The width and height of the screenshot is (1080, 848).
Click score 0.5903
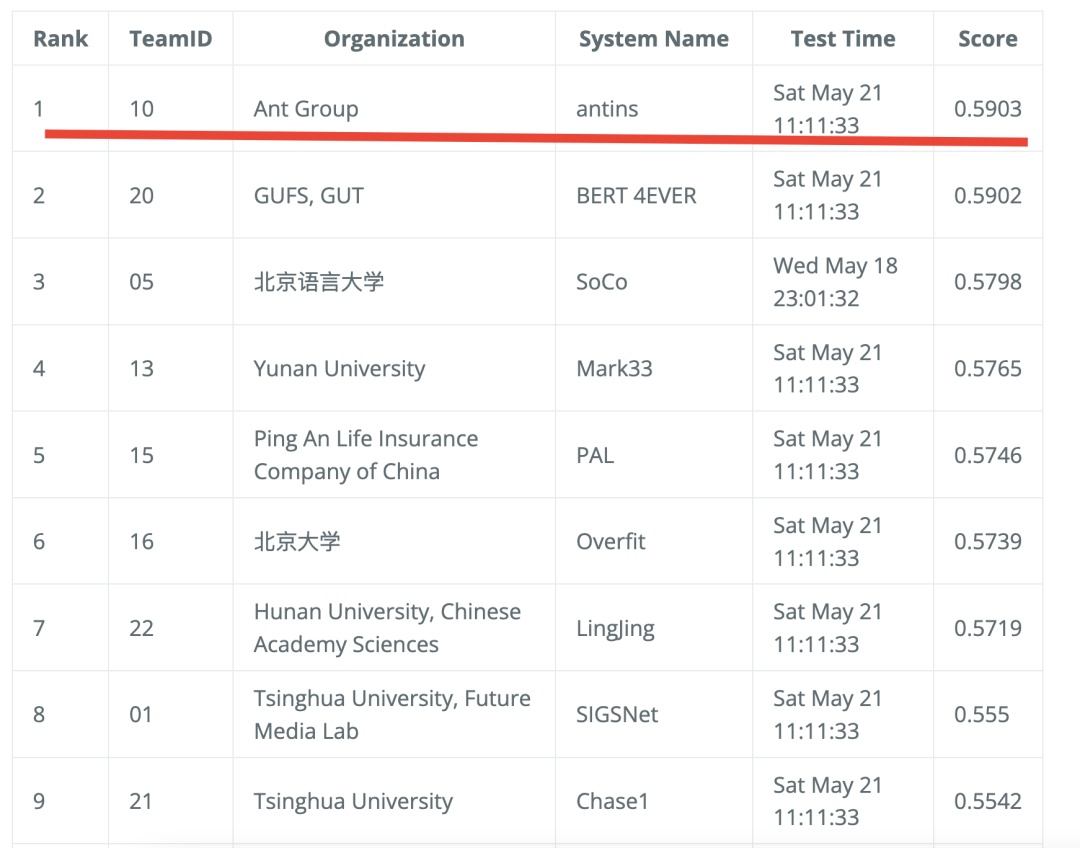pyautogui.click(x=988, y=109)
